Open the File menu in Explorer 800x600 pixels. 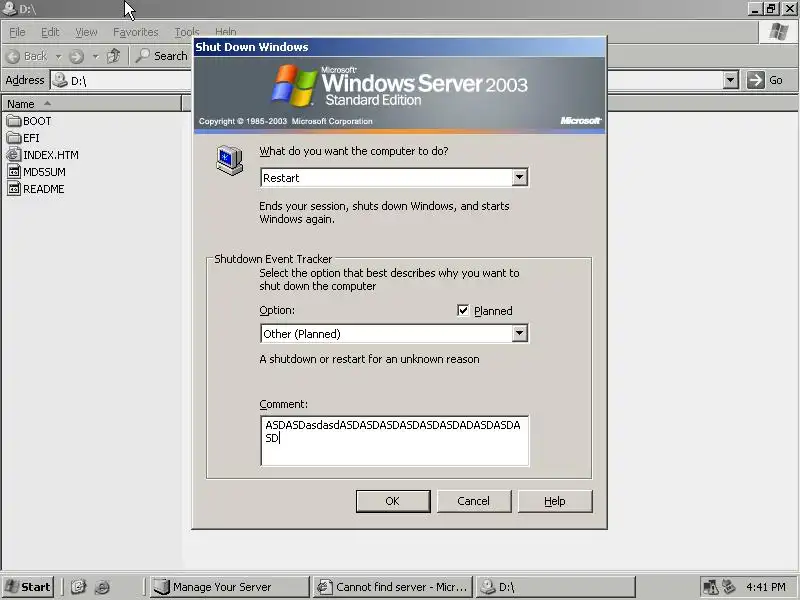(x=17, y=32)
